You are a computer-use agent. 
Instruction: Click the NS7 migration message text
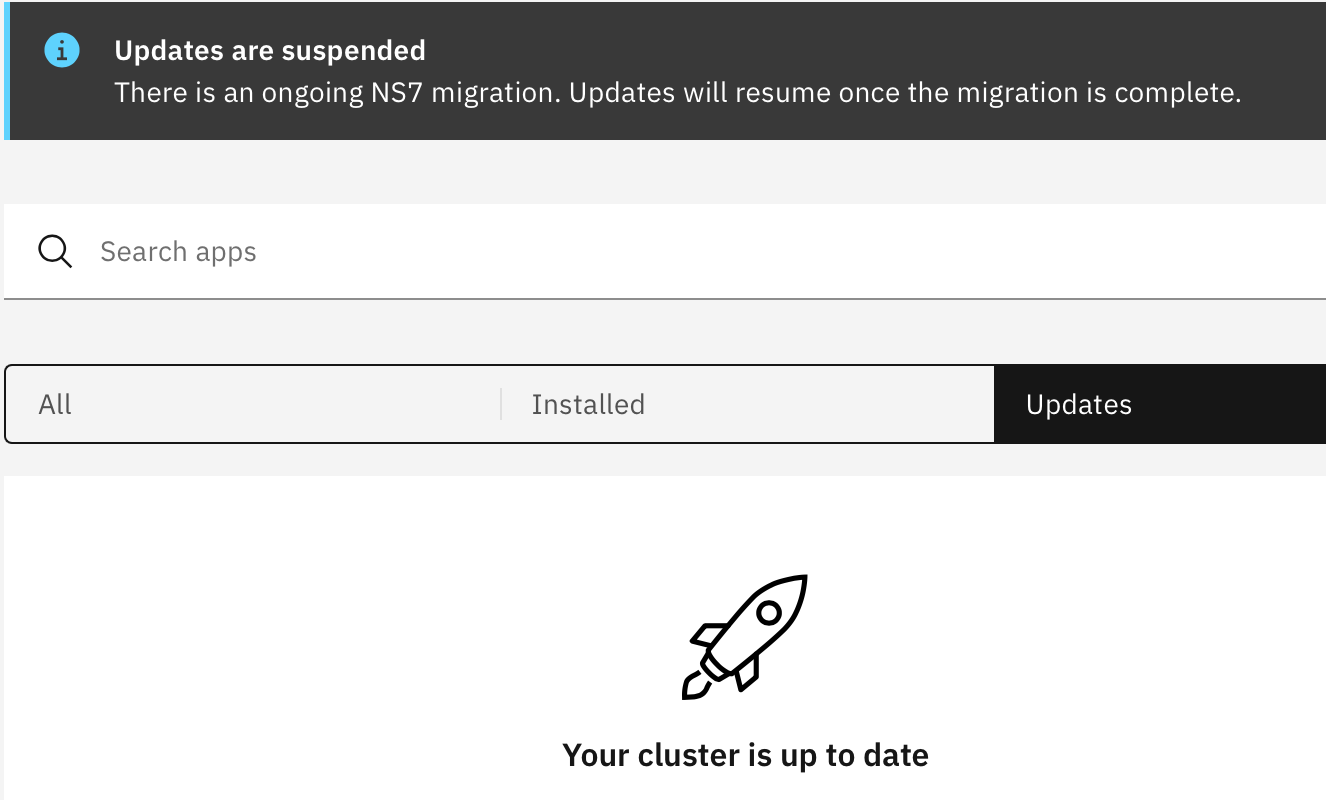point(678,93)
